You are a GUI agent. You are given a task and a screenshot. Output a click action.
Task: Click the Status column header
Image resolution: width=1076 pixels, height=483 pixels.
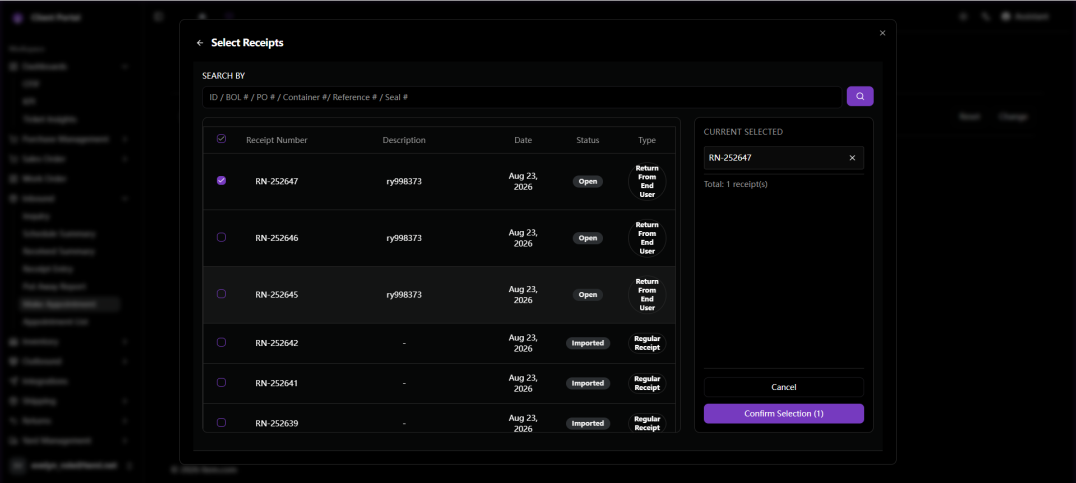(x=587, y=140)
